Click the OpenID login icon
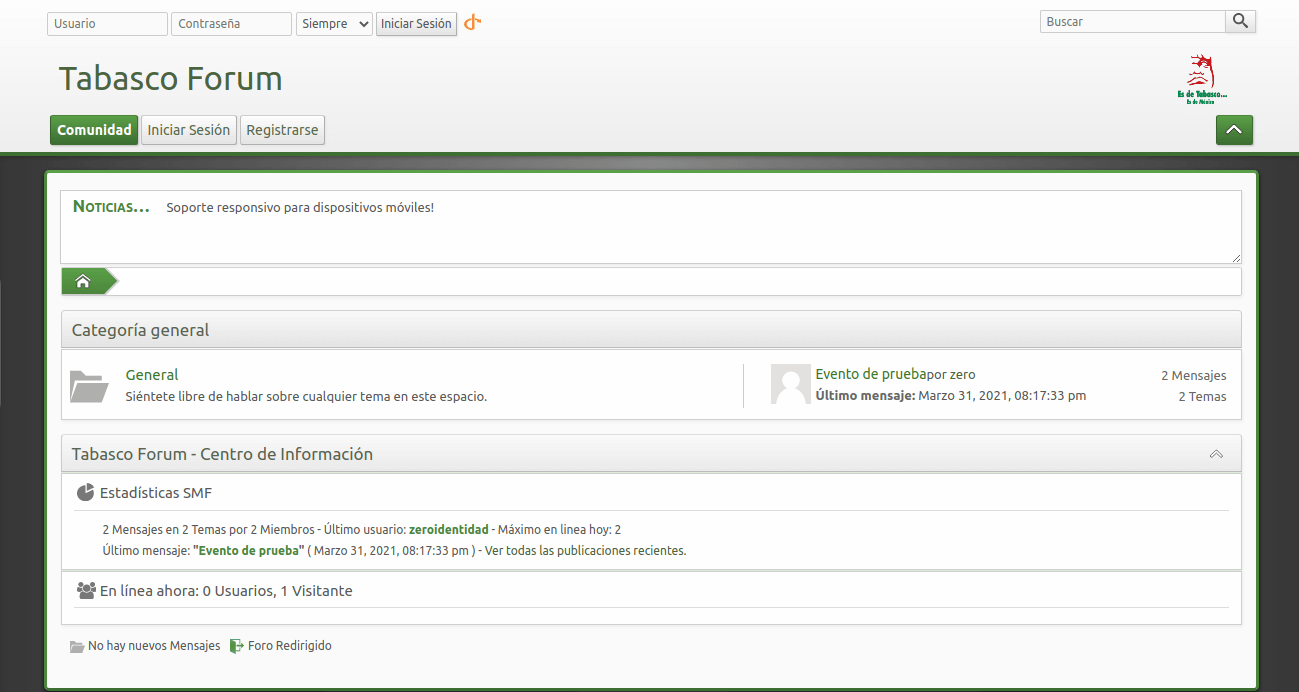 [x=473, y=23]
